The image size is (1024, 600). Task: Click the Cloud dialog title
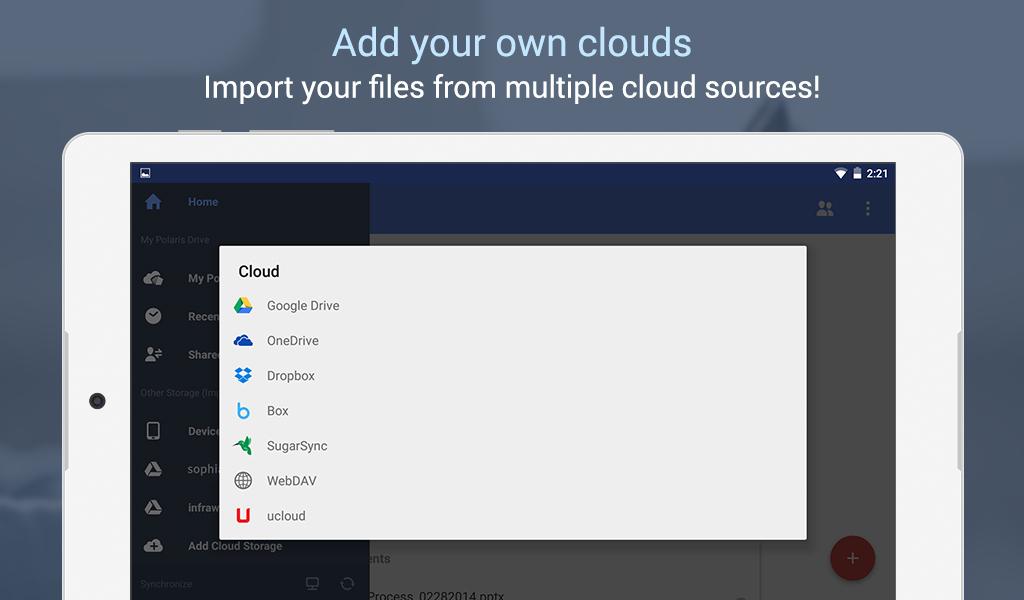pyautogui.click(x=259, y=272)
